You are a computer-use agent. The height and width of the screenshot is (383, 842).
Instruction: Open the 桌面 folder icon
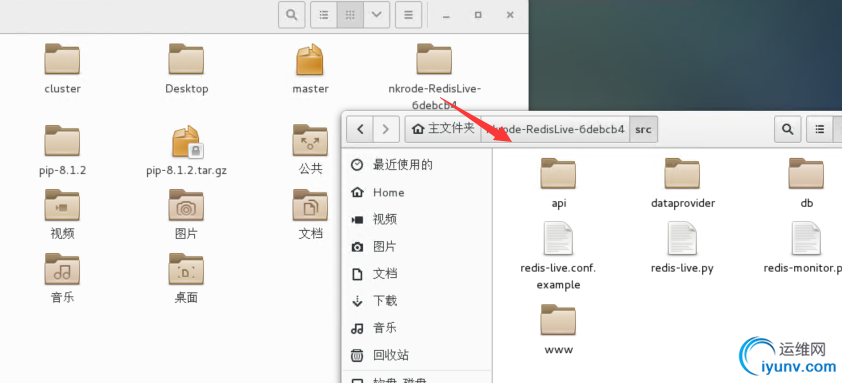click(186, 269)
